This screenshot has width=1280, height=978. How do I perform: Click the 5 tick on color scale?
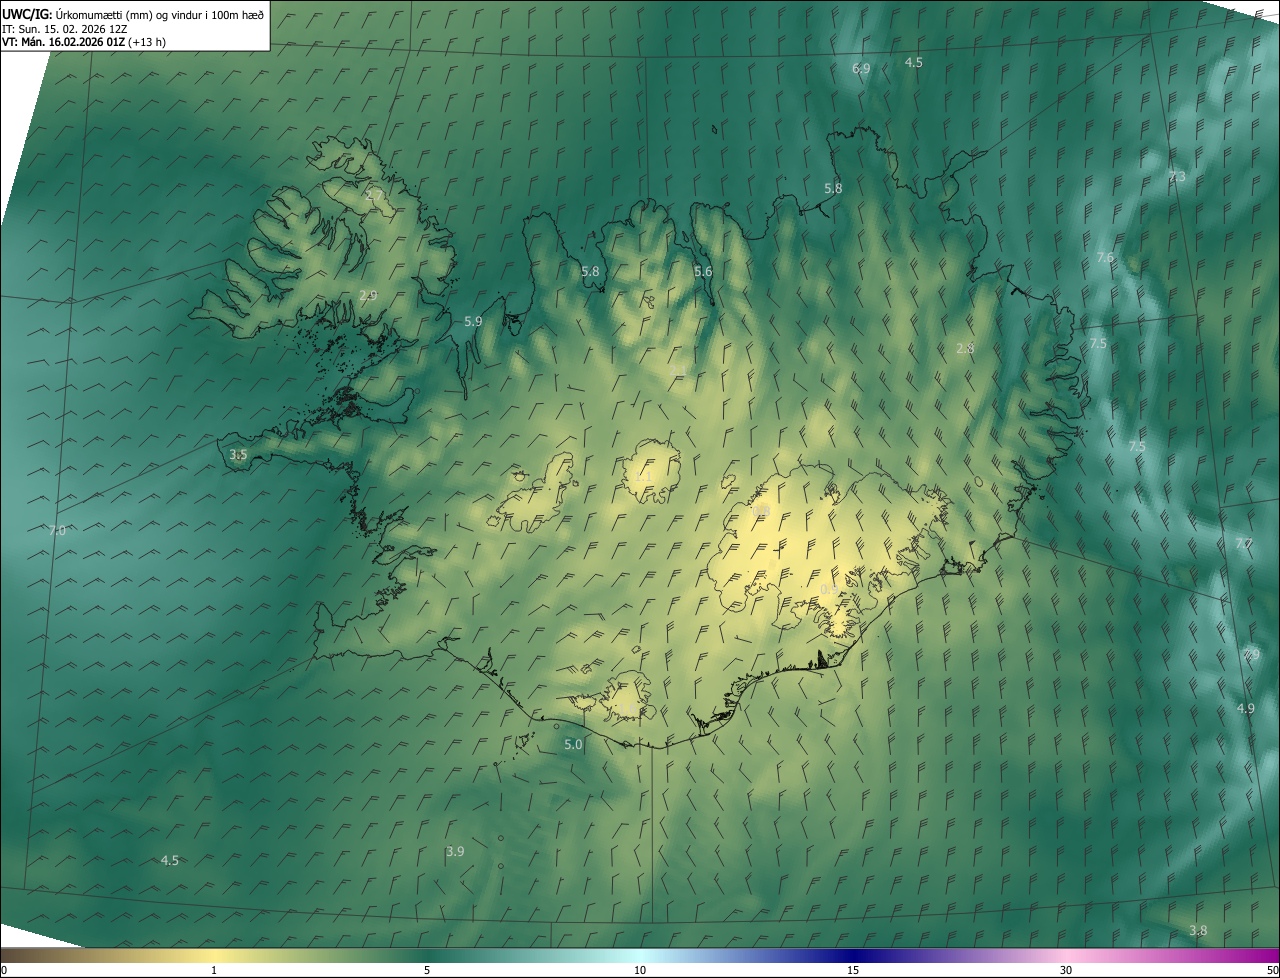pyautogui.click(x=427, y=971)
